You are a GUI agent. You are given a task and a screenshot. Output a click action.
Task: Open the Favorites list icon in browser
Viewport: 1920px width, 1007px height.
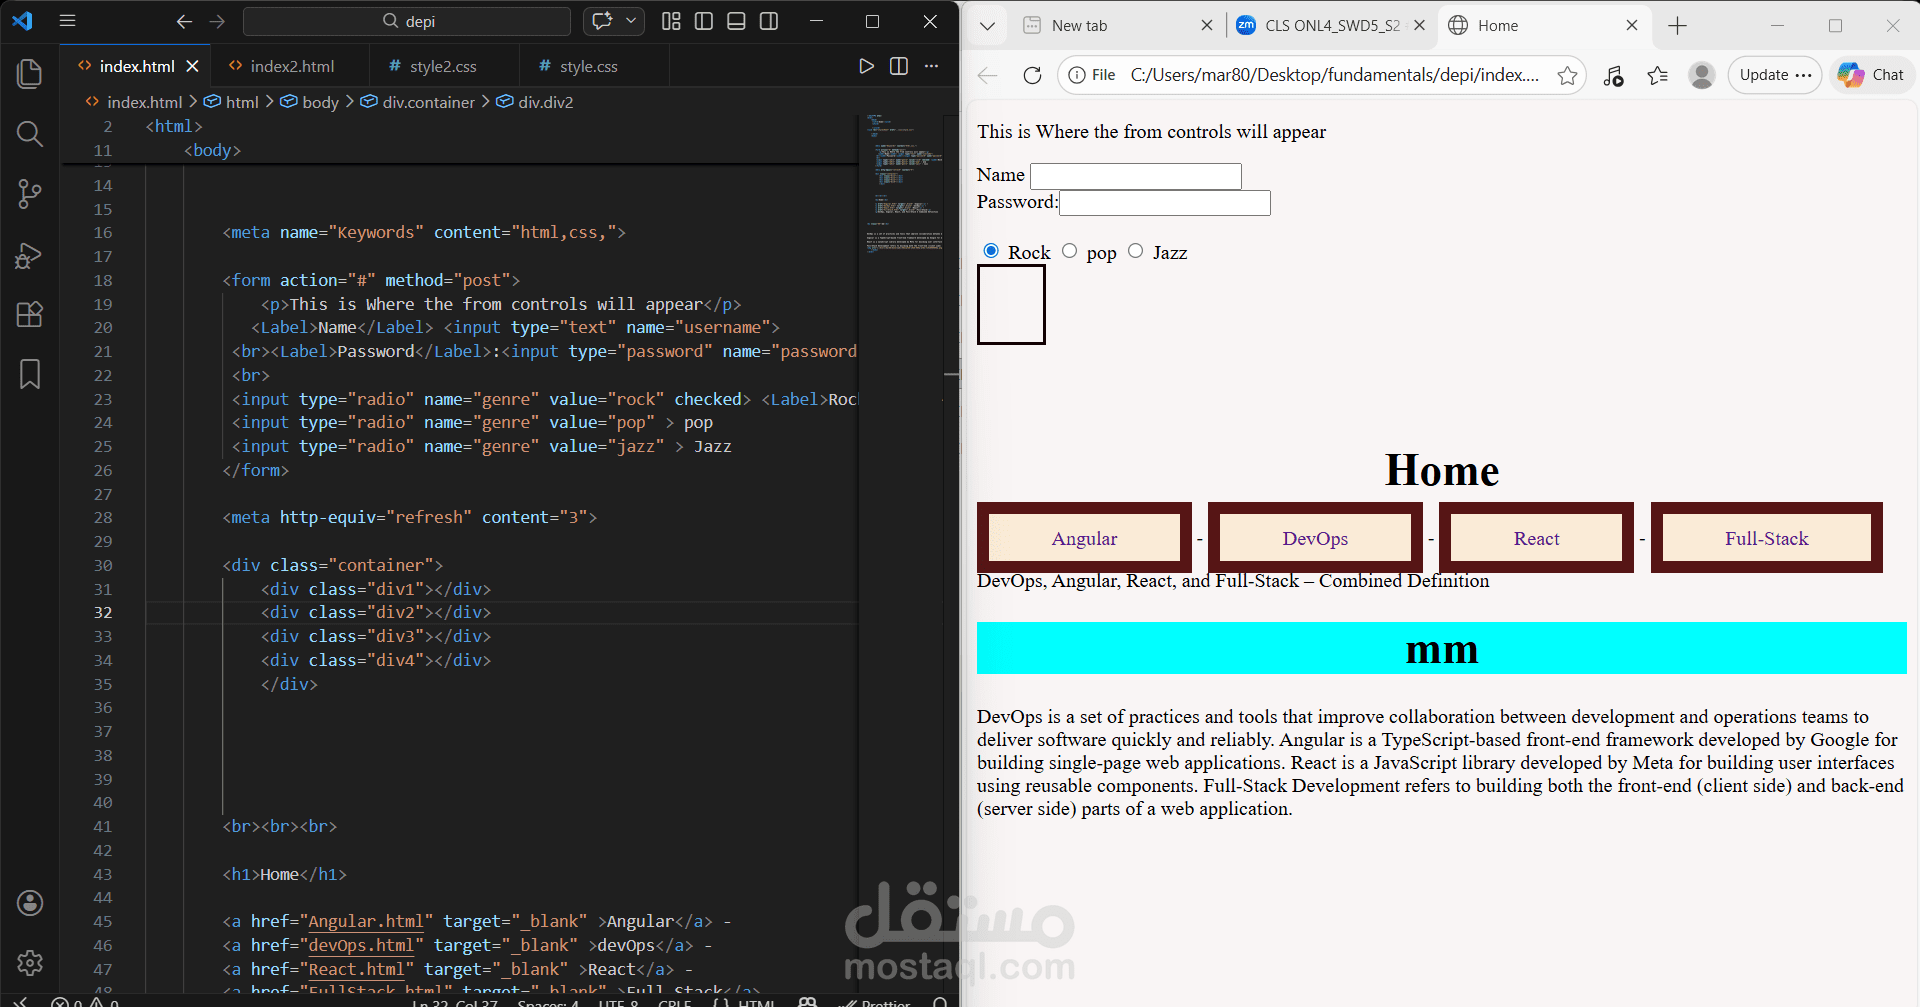(x=1657, y=75)
